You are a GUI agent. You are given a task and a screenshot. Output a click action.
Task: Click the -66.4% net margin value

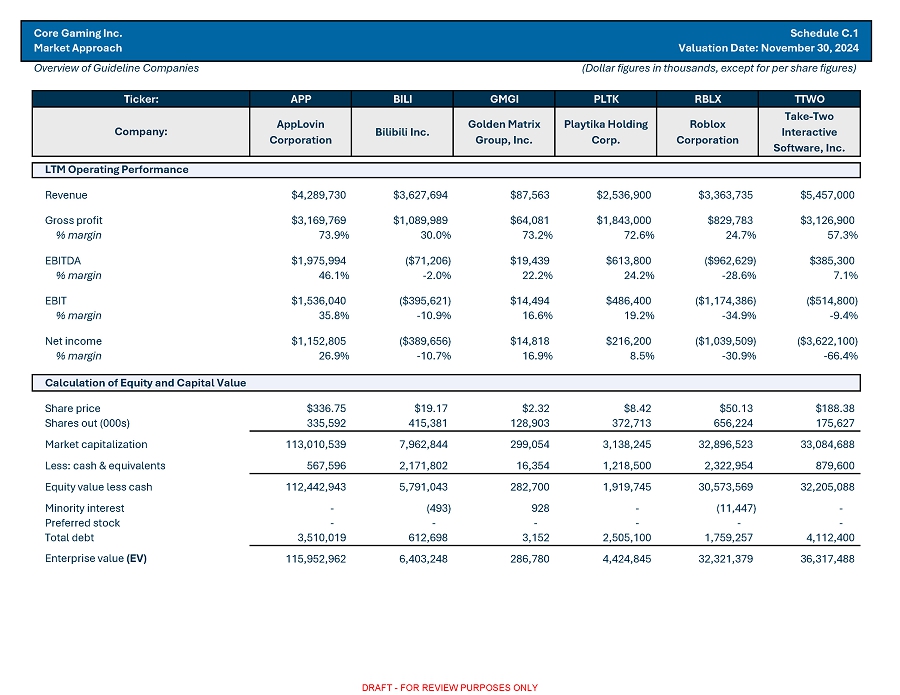click(x=840, y=356)
